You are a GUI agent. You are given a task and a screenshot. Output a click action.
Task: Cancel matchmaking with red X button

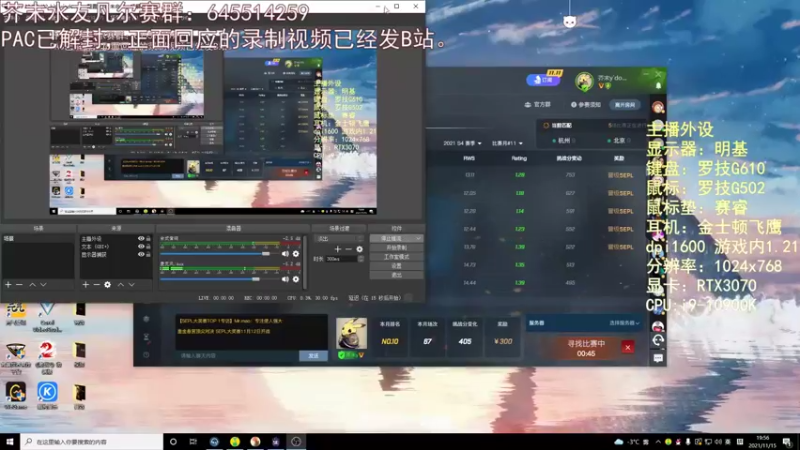628,347
